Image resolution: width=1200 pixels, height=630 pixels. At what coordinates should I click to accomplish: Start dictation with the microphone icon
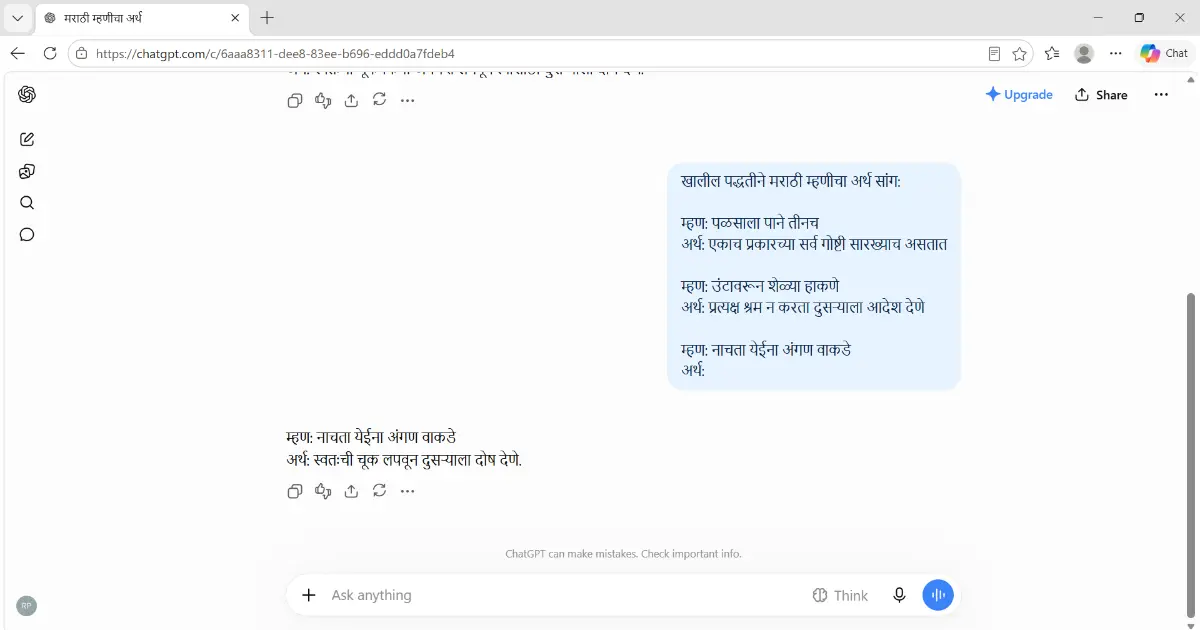(x=900, y=595)
